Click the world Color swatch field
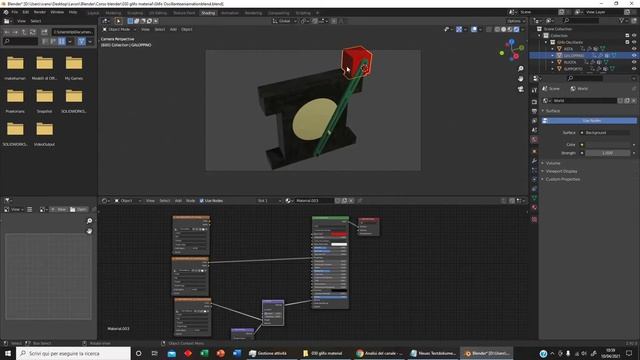The image size is (640, 360). pyautogui.click(x=607, y=144)
